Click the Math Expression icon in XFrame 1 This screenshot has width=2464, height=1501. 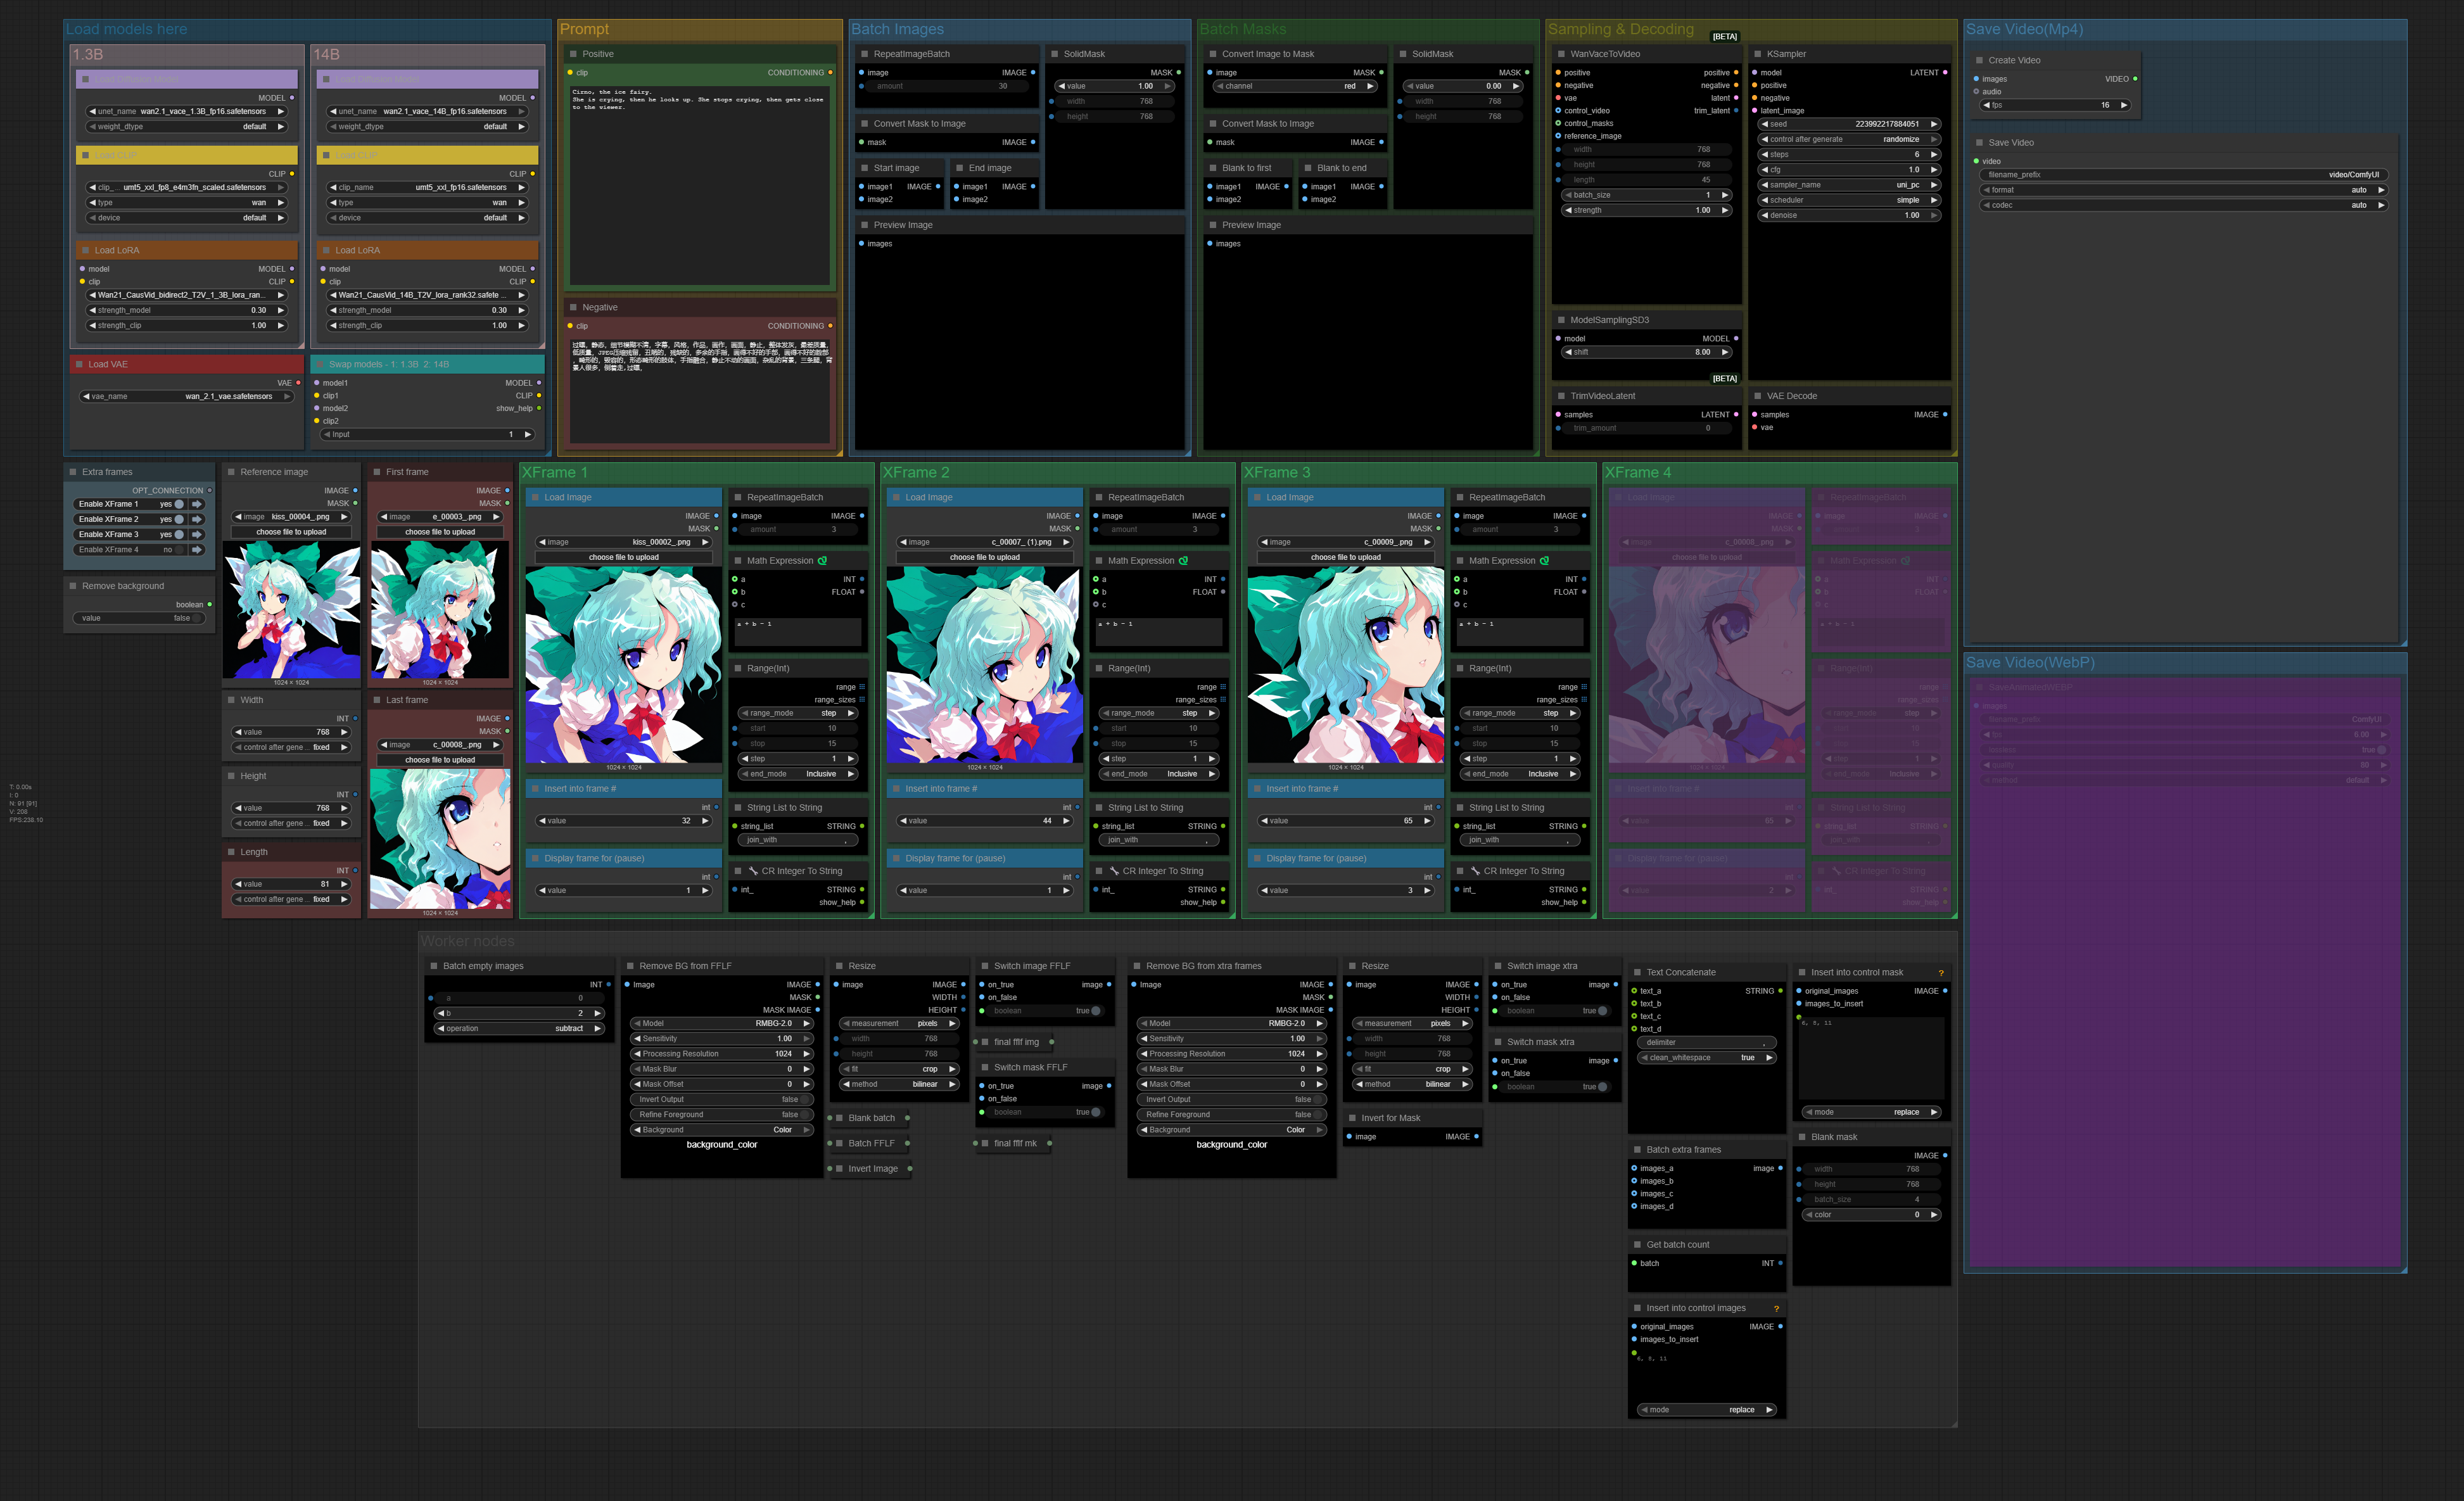point(822,561)
